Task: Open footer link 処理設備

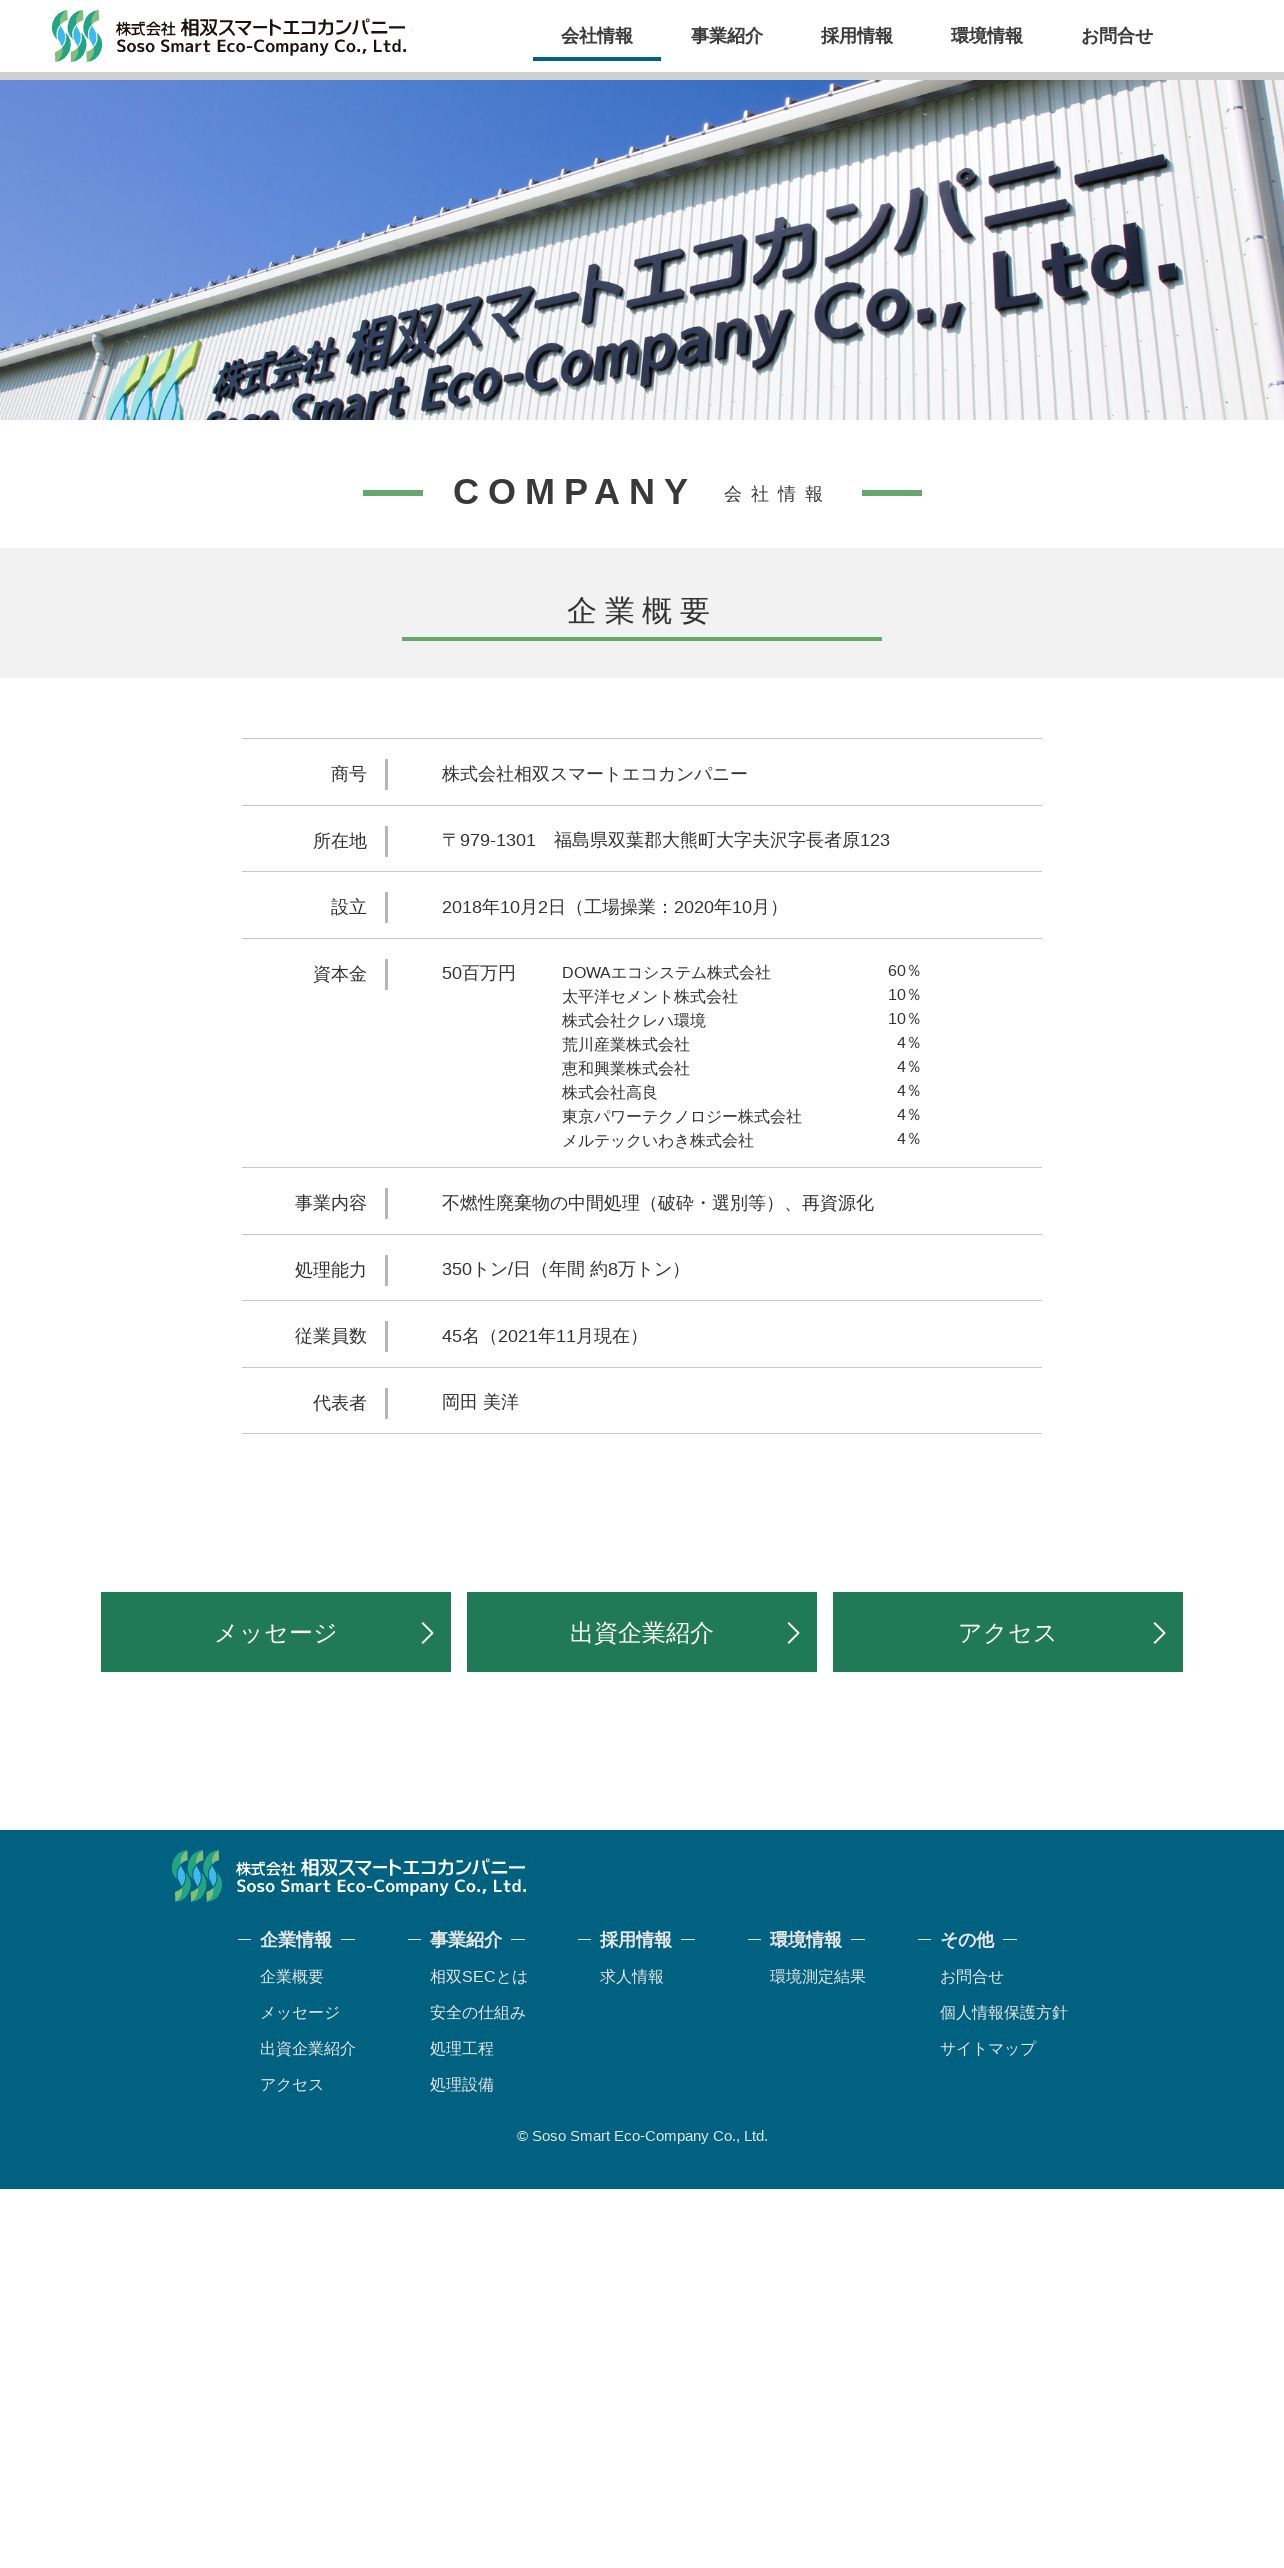Action: click(462, 2085)
